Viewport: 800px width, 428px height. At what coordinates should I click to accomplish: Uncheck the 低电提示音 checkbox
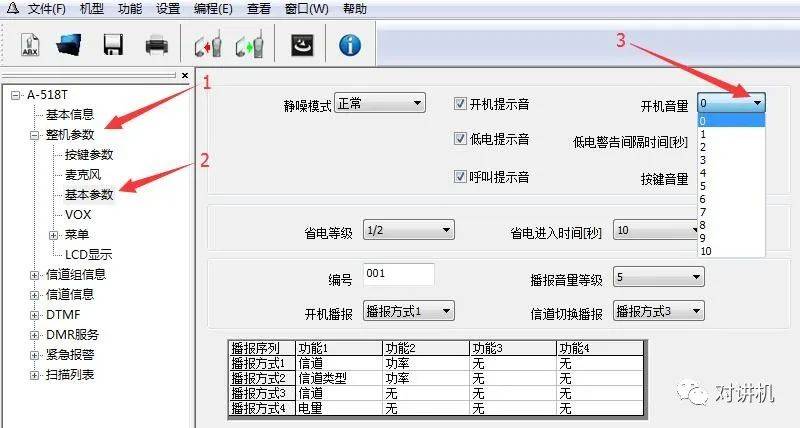[461, 139]
